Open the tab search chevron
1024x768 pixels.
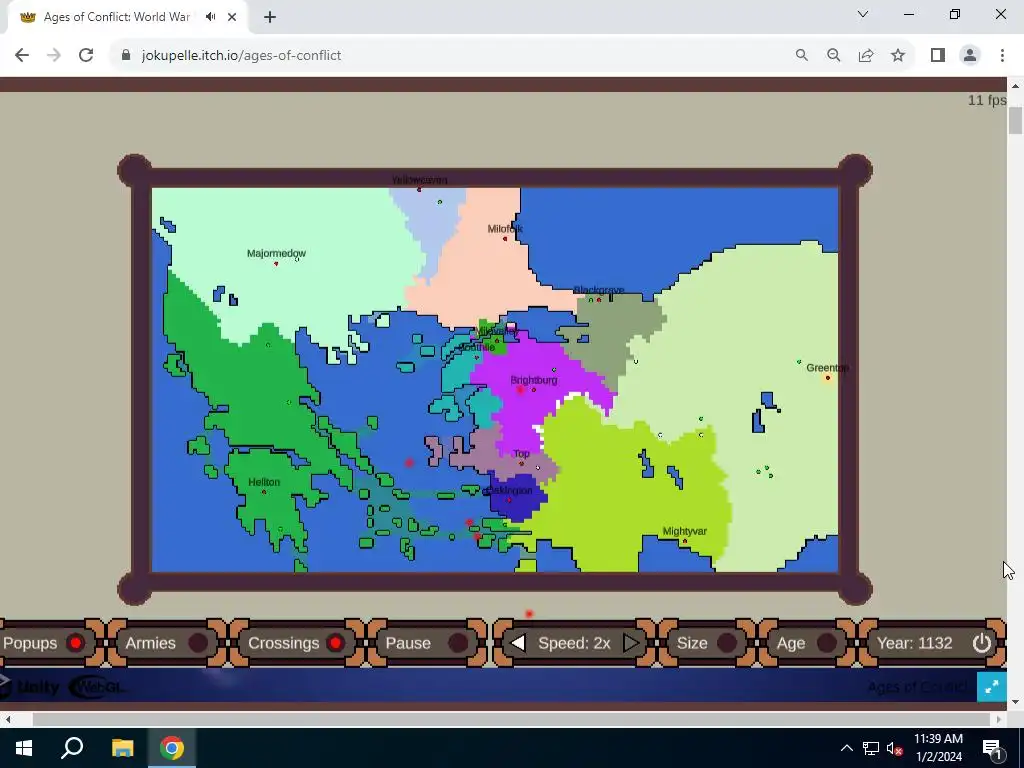[863, 14]
